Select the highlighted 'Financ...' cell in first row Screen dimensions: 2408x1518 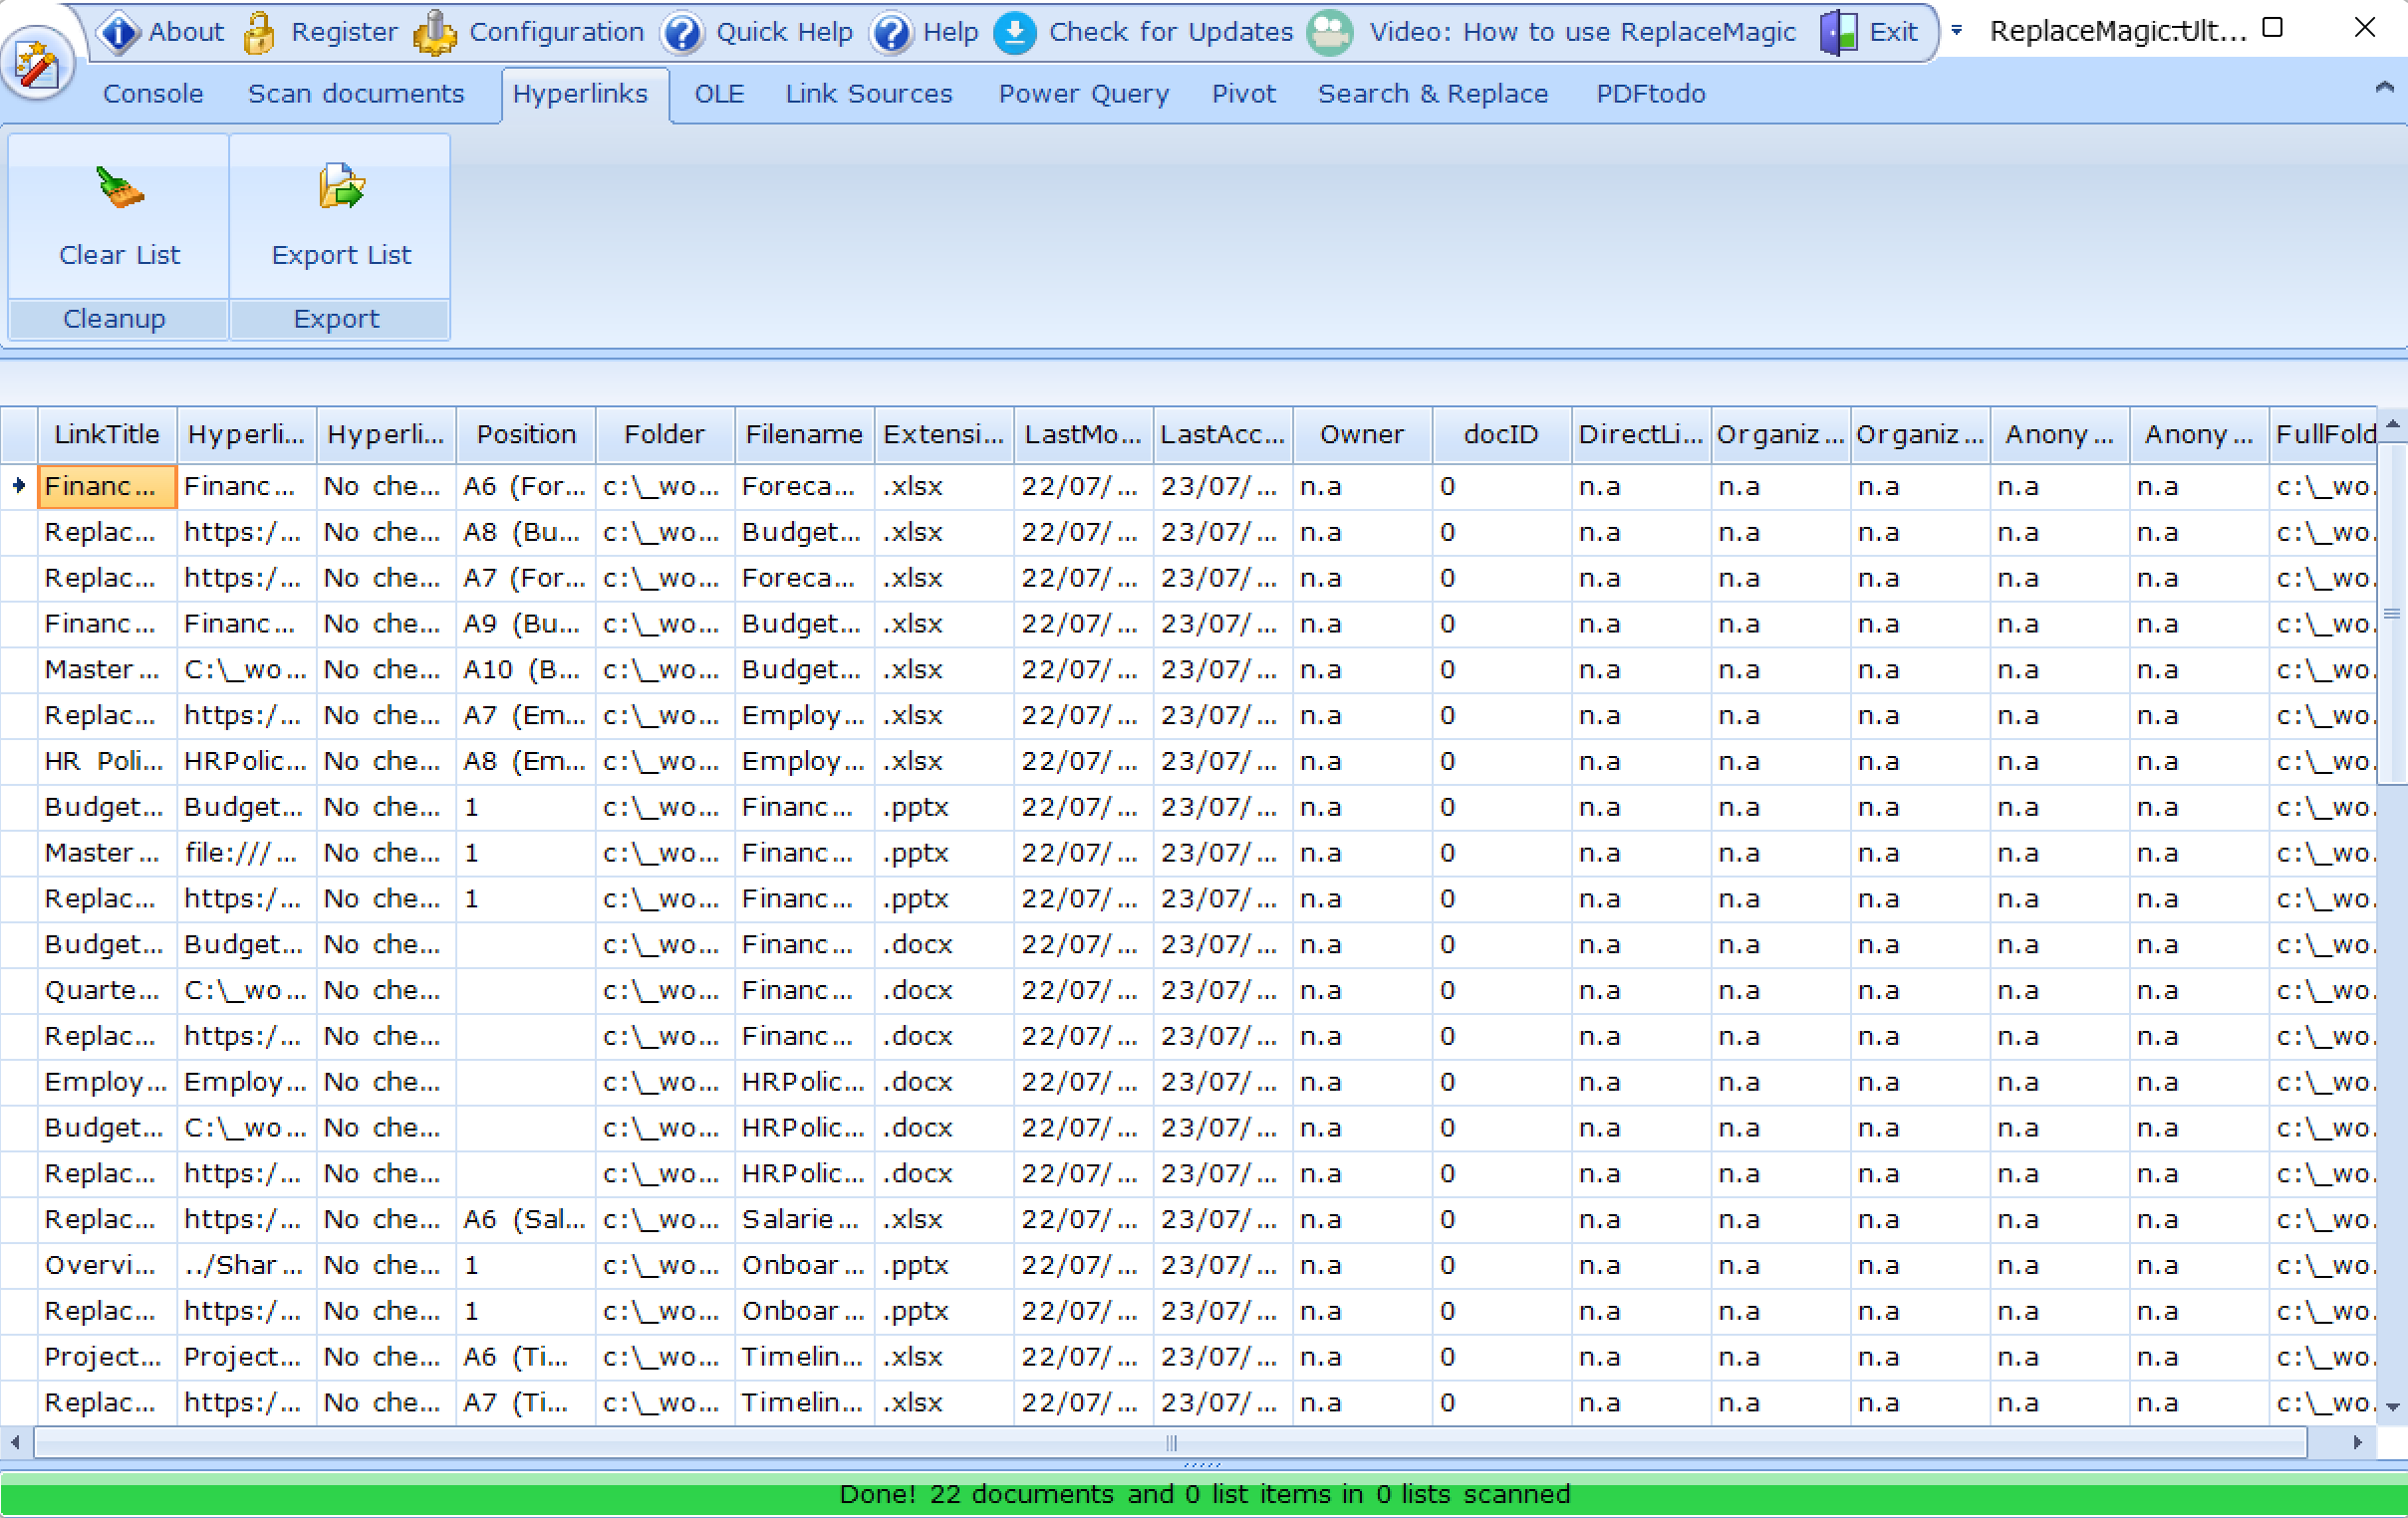click(108, 487)
